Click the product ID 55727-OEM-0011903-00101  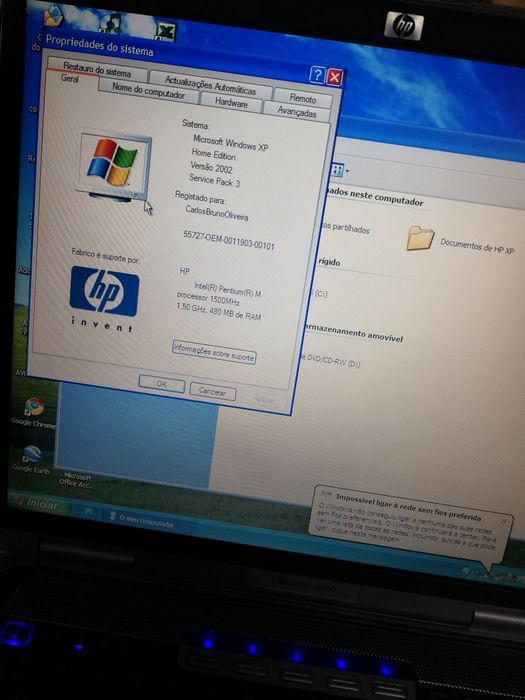tap(229, 240)
